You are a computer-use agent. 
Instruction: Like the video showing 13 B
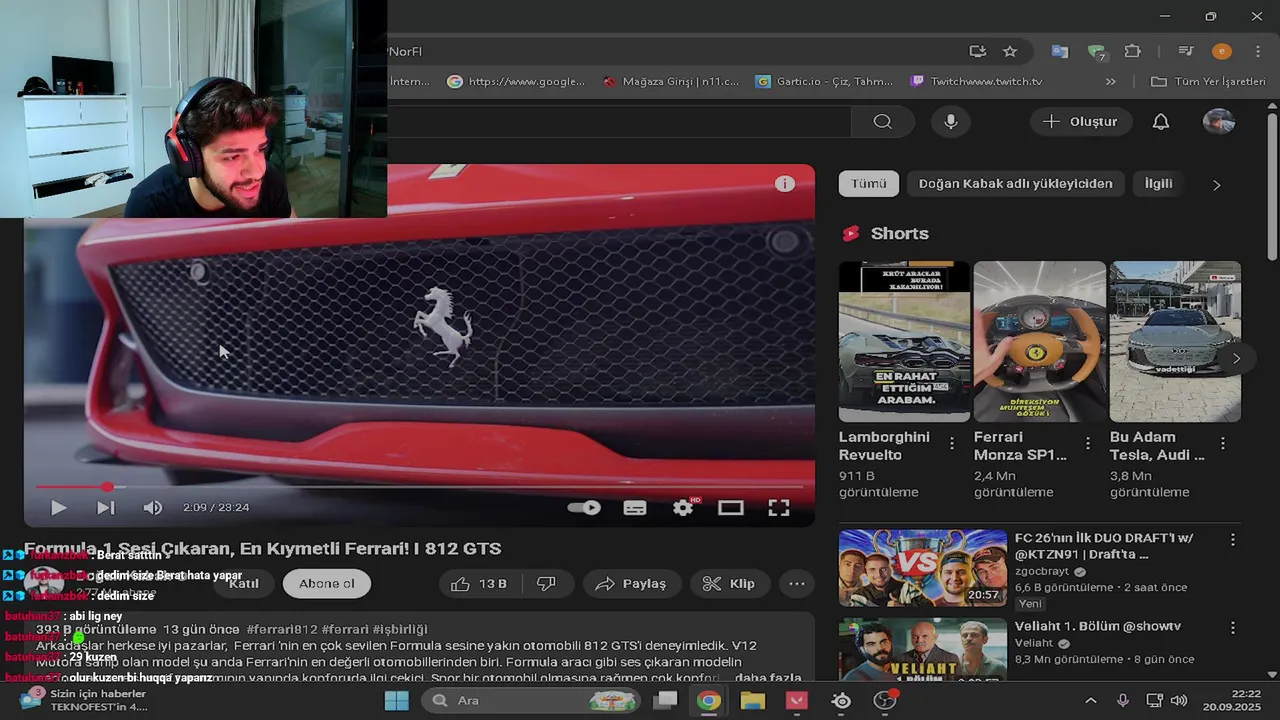click(x=479, y=584)
